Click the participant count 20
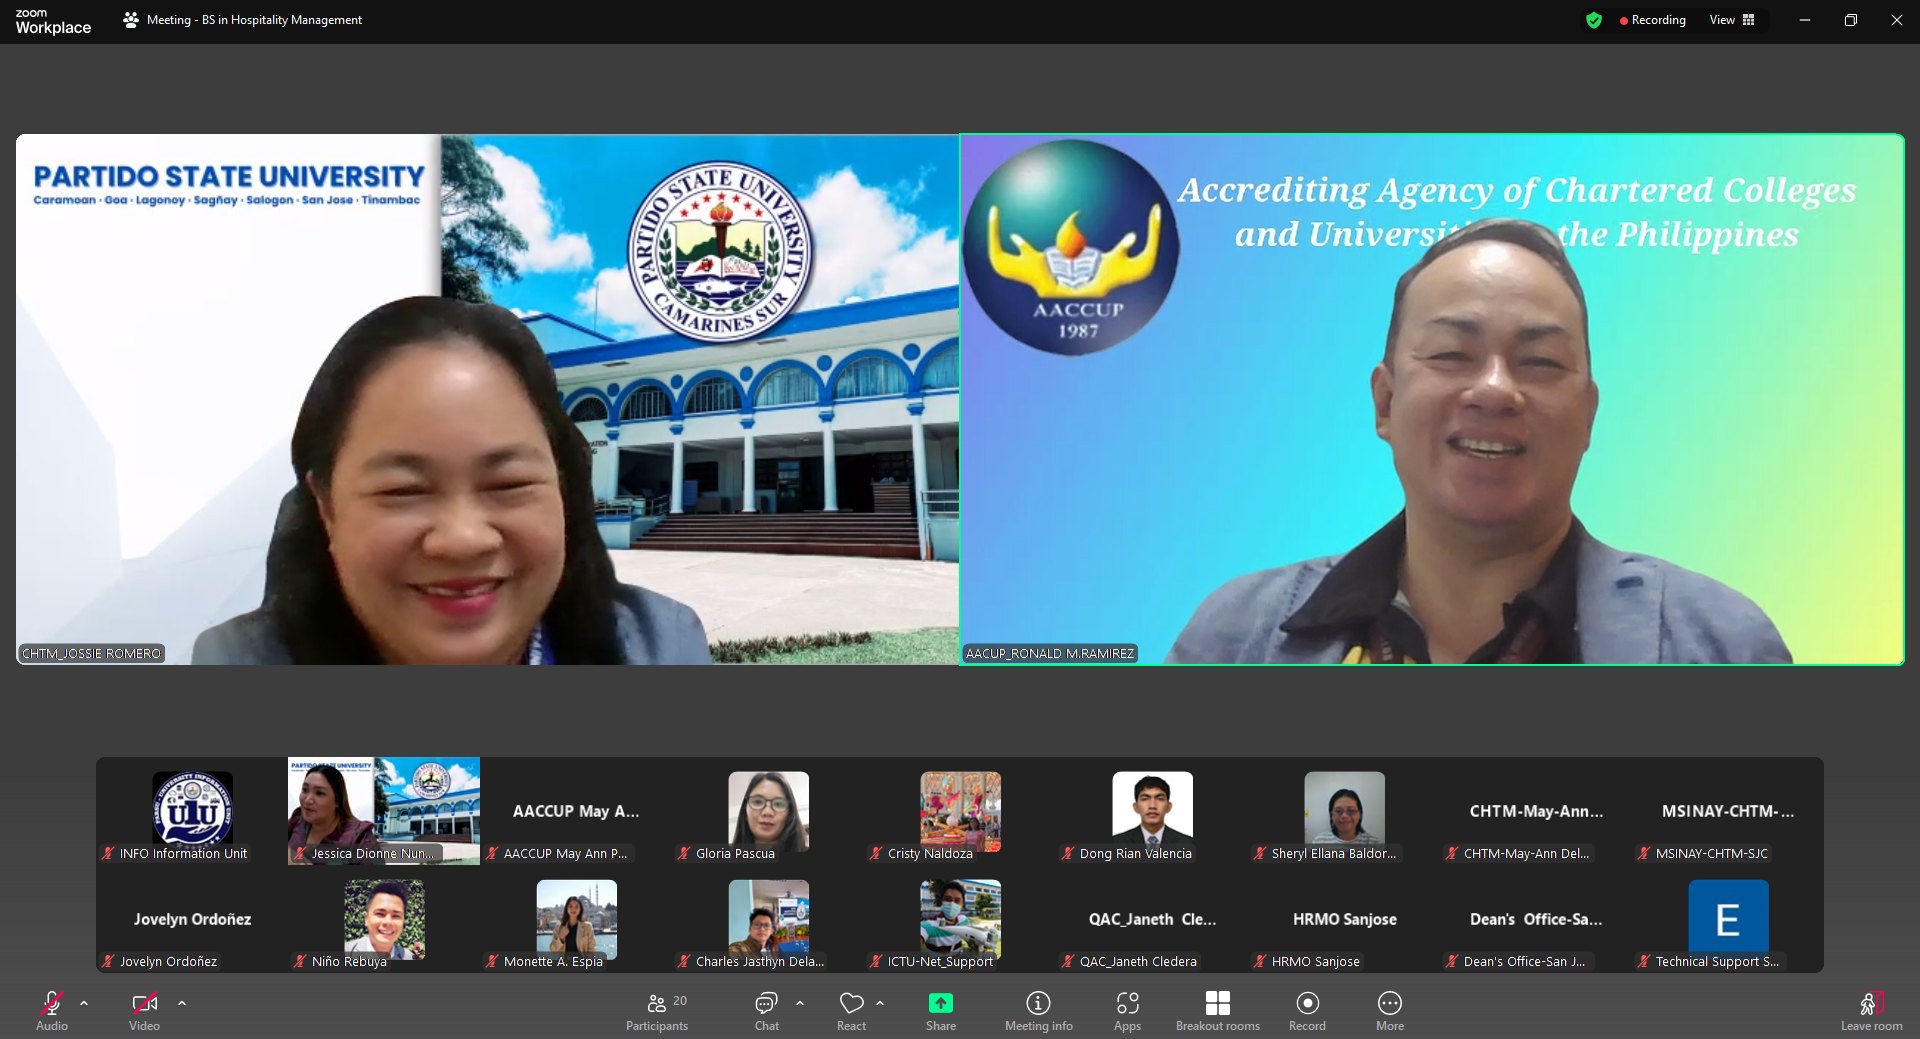 680,1001
